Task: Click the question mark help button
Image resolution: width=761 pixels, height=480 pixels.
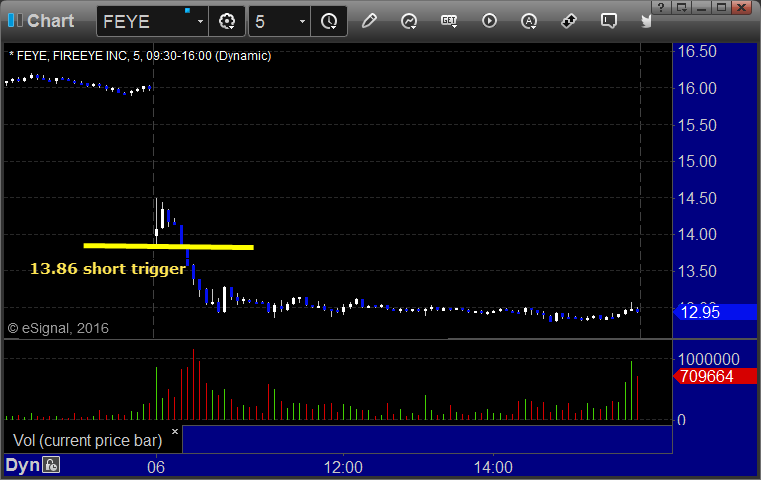Action: [661, 7]
